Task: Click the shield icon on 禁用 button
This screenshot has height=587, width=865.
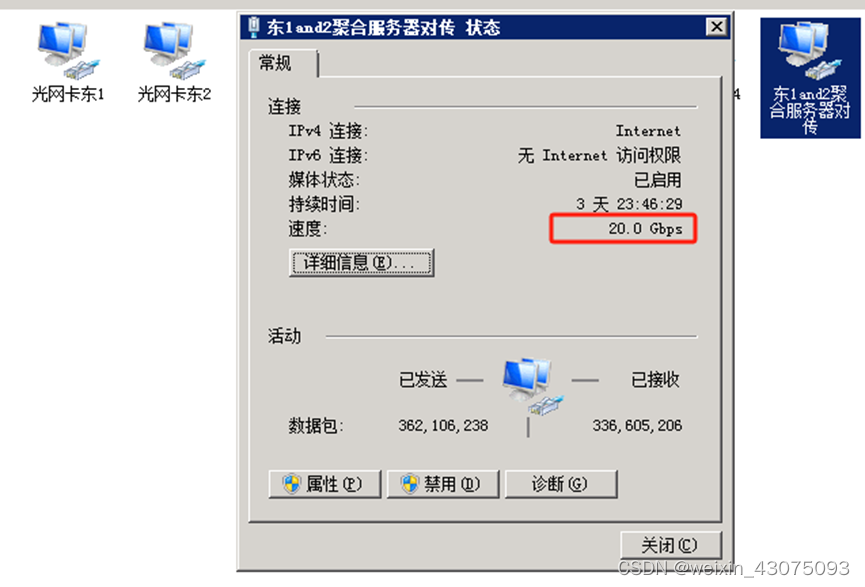Action: [410, 484]
